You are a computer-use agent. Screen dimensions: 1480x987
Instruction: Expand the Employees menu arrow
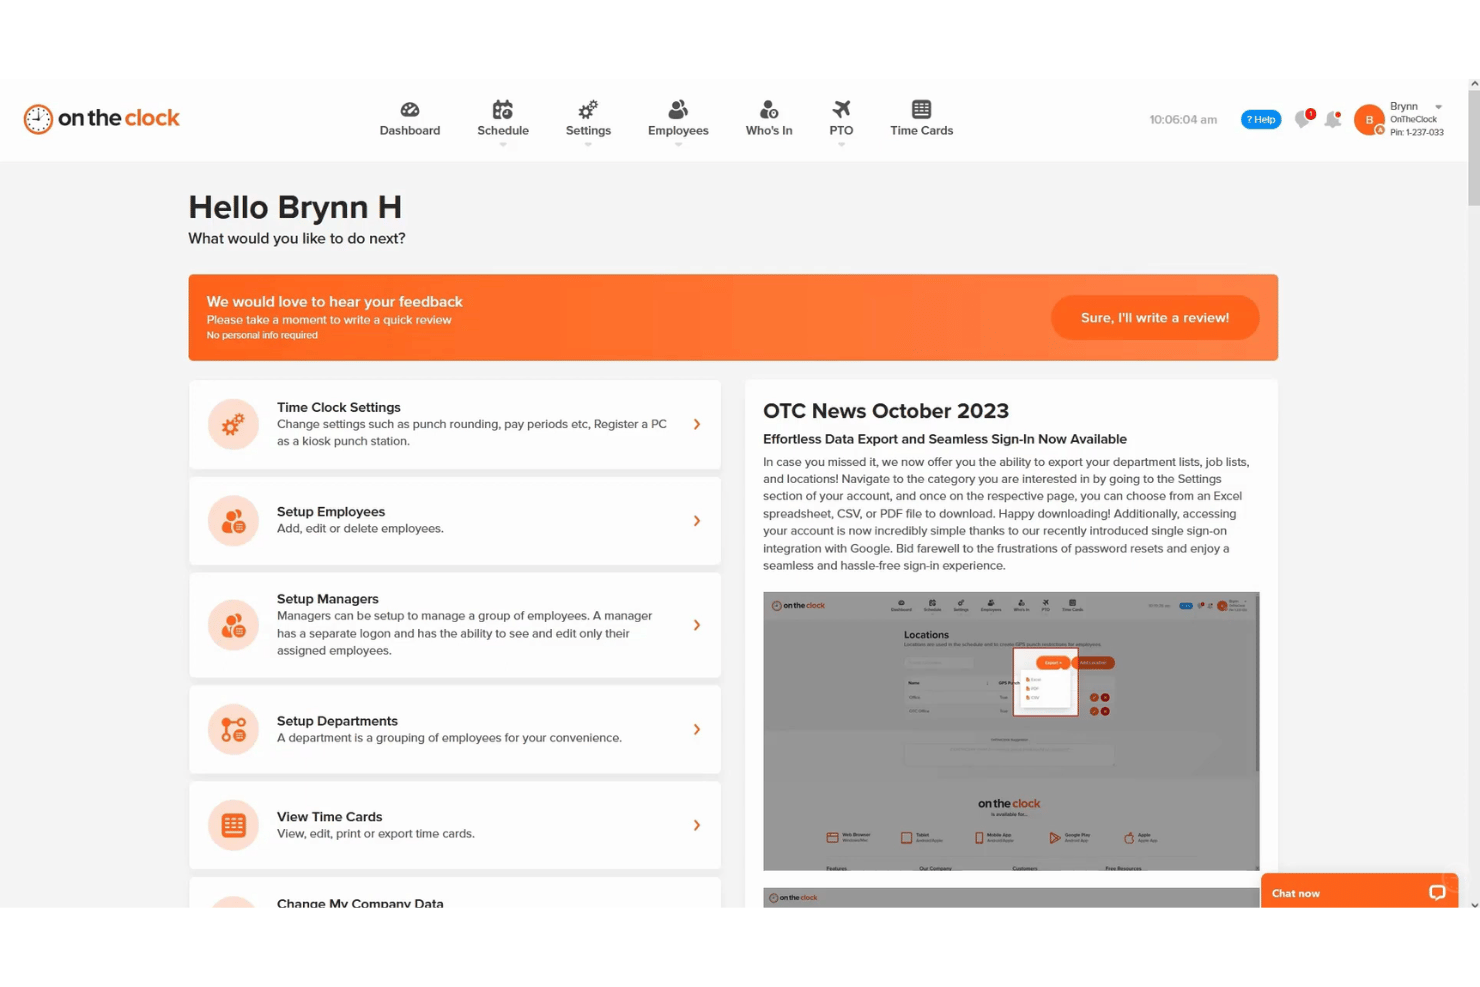678,145
